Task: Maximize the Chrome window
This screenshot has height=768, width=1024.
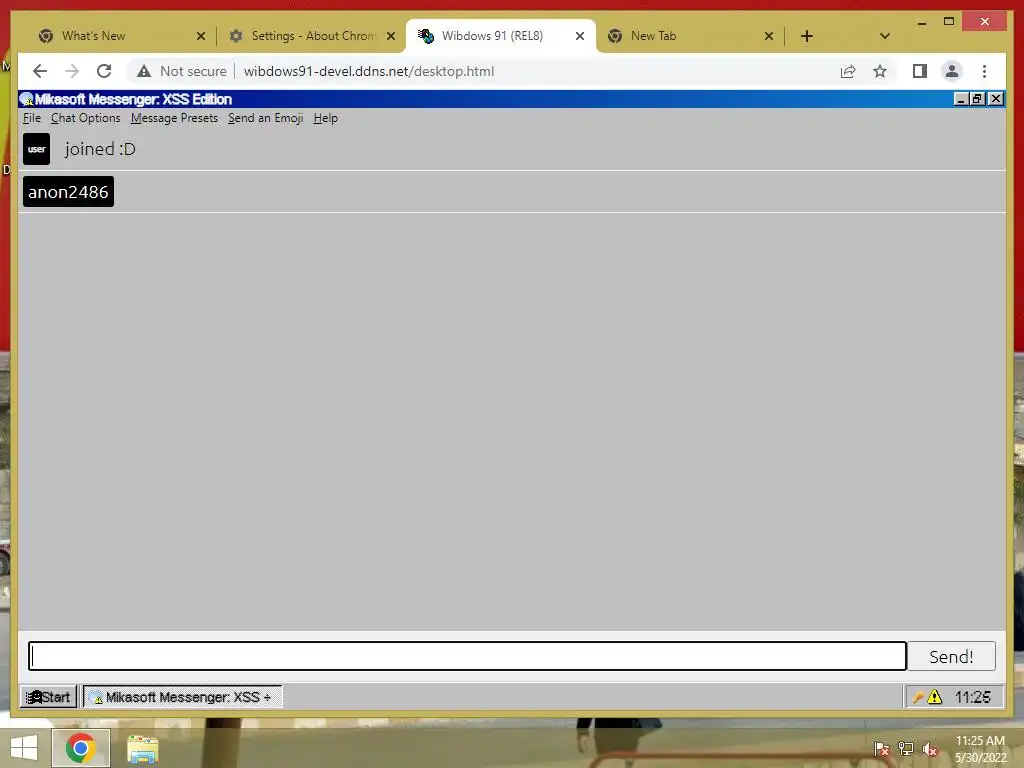Action: tap(949, 22)
